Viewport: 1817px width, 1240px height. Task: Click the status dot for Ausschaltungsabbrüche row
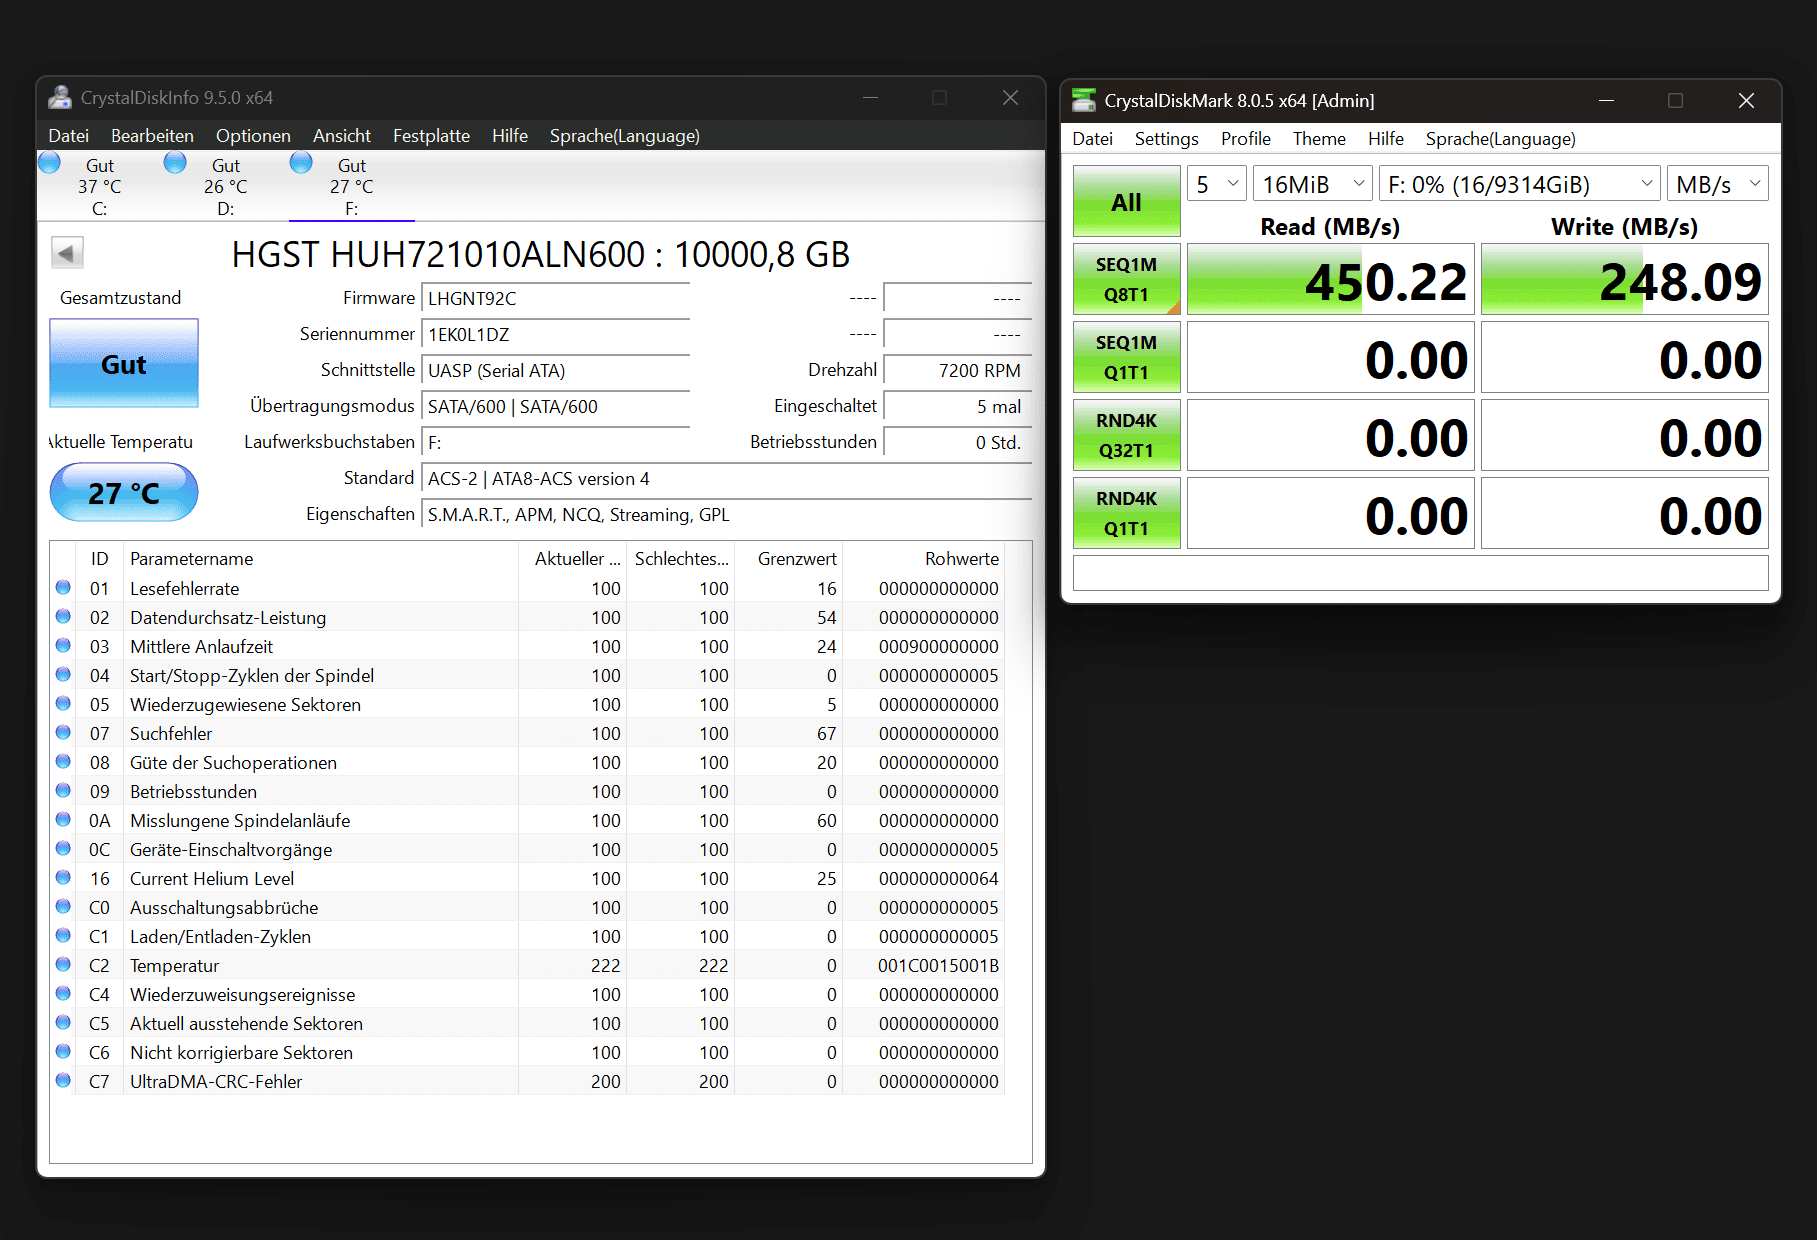[x=63, y=907]
